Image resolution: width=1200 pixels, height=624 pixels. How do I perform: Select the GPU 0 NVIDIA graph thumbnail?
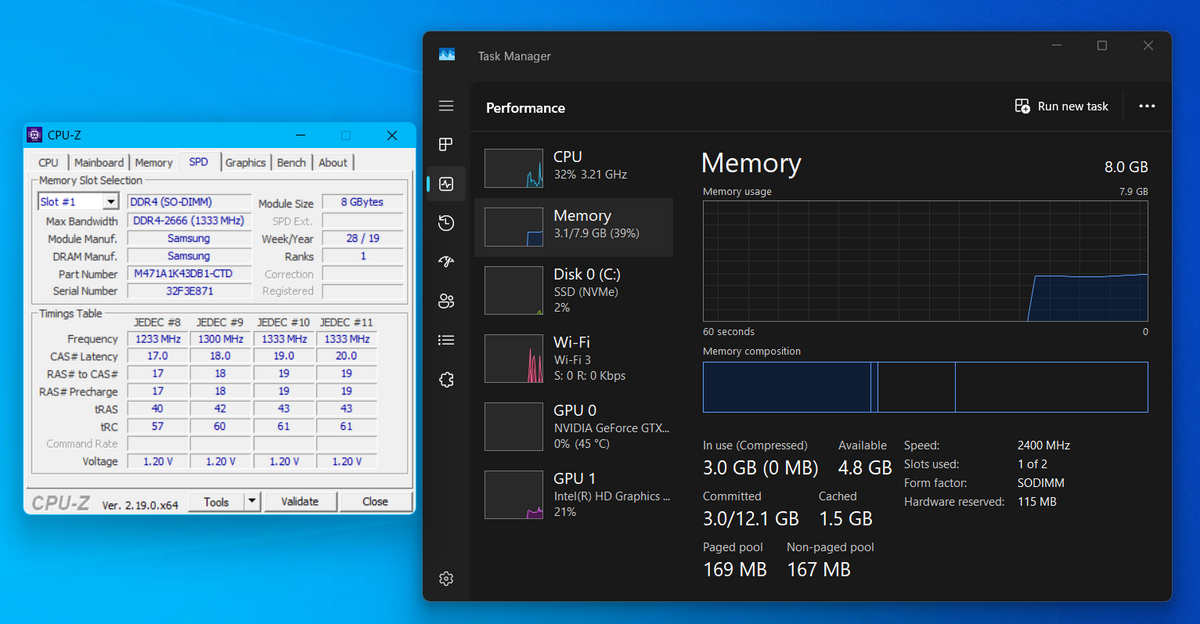513,426
